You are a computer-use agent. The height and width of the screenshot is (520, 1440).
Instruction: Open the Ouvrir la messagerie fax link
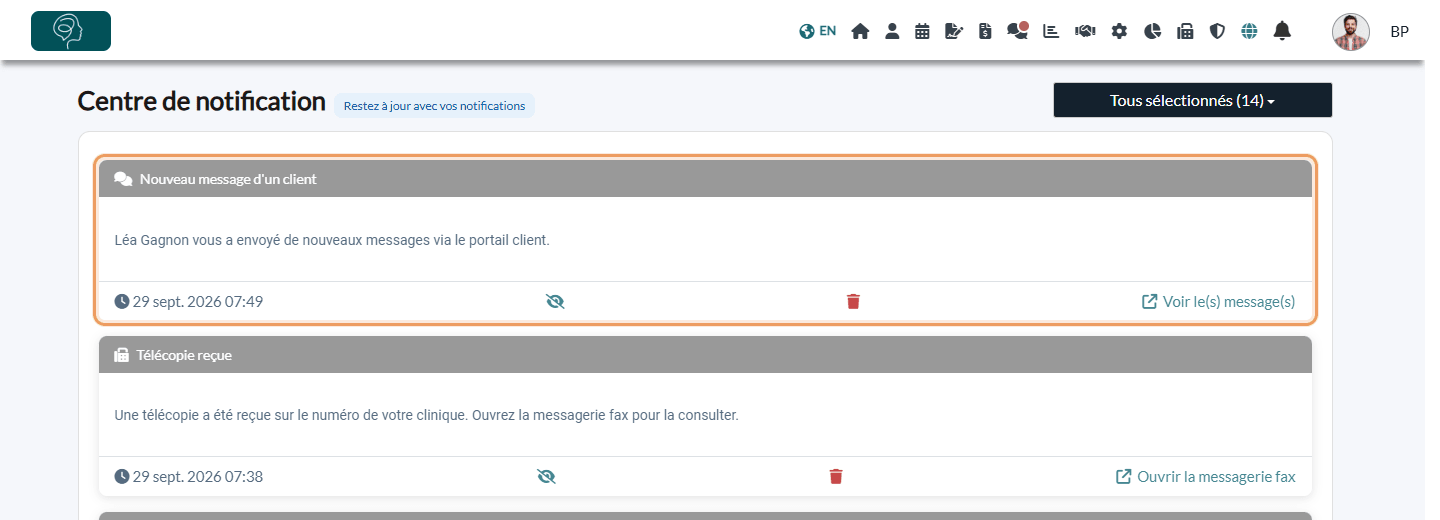point(1206,476)
